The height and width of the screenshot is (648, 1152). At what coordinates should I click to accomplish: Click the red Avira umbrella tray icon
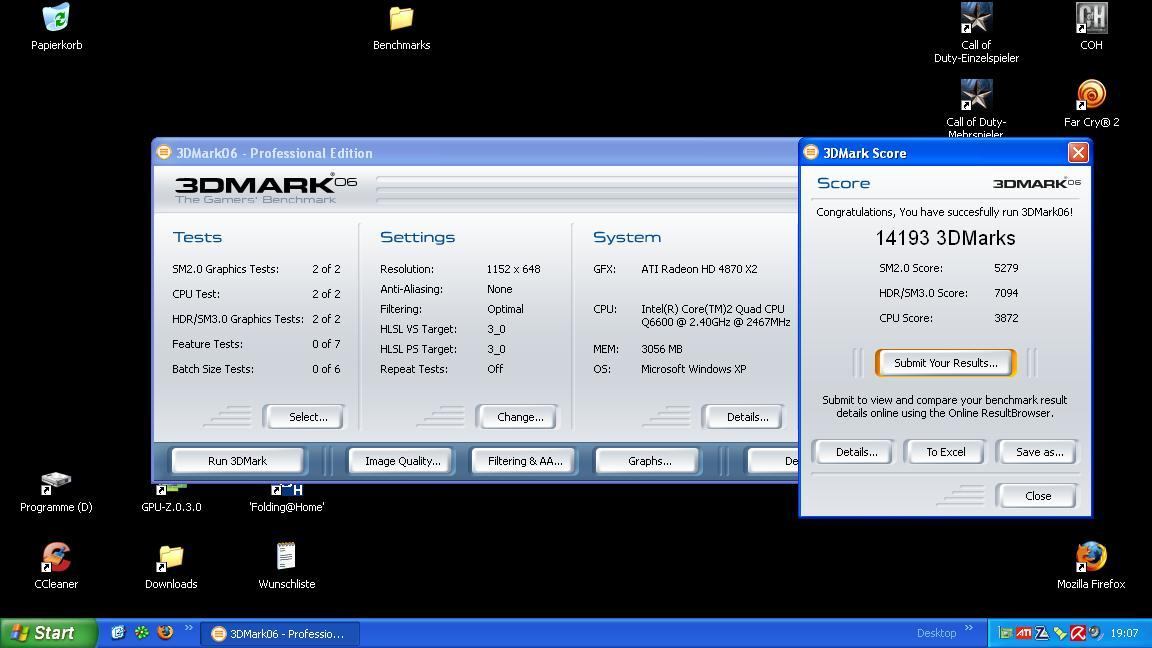coord(1078,633)
